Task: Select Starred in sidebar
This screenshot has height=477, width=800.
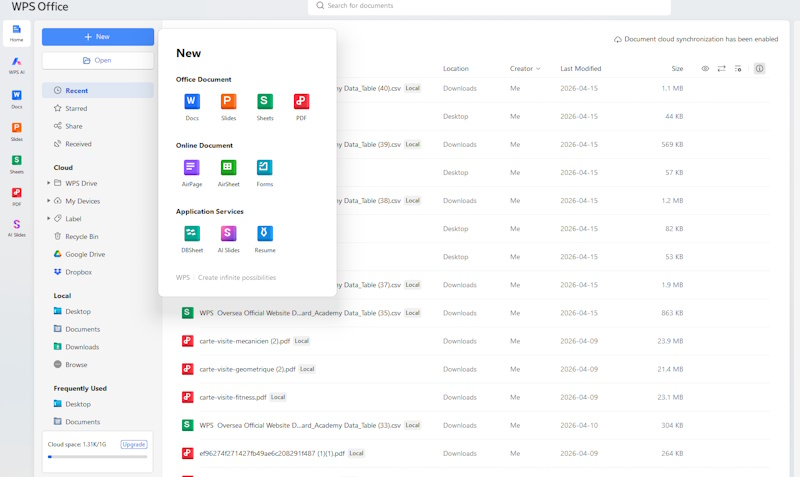Action: 97,108
